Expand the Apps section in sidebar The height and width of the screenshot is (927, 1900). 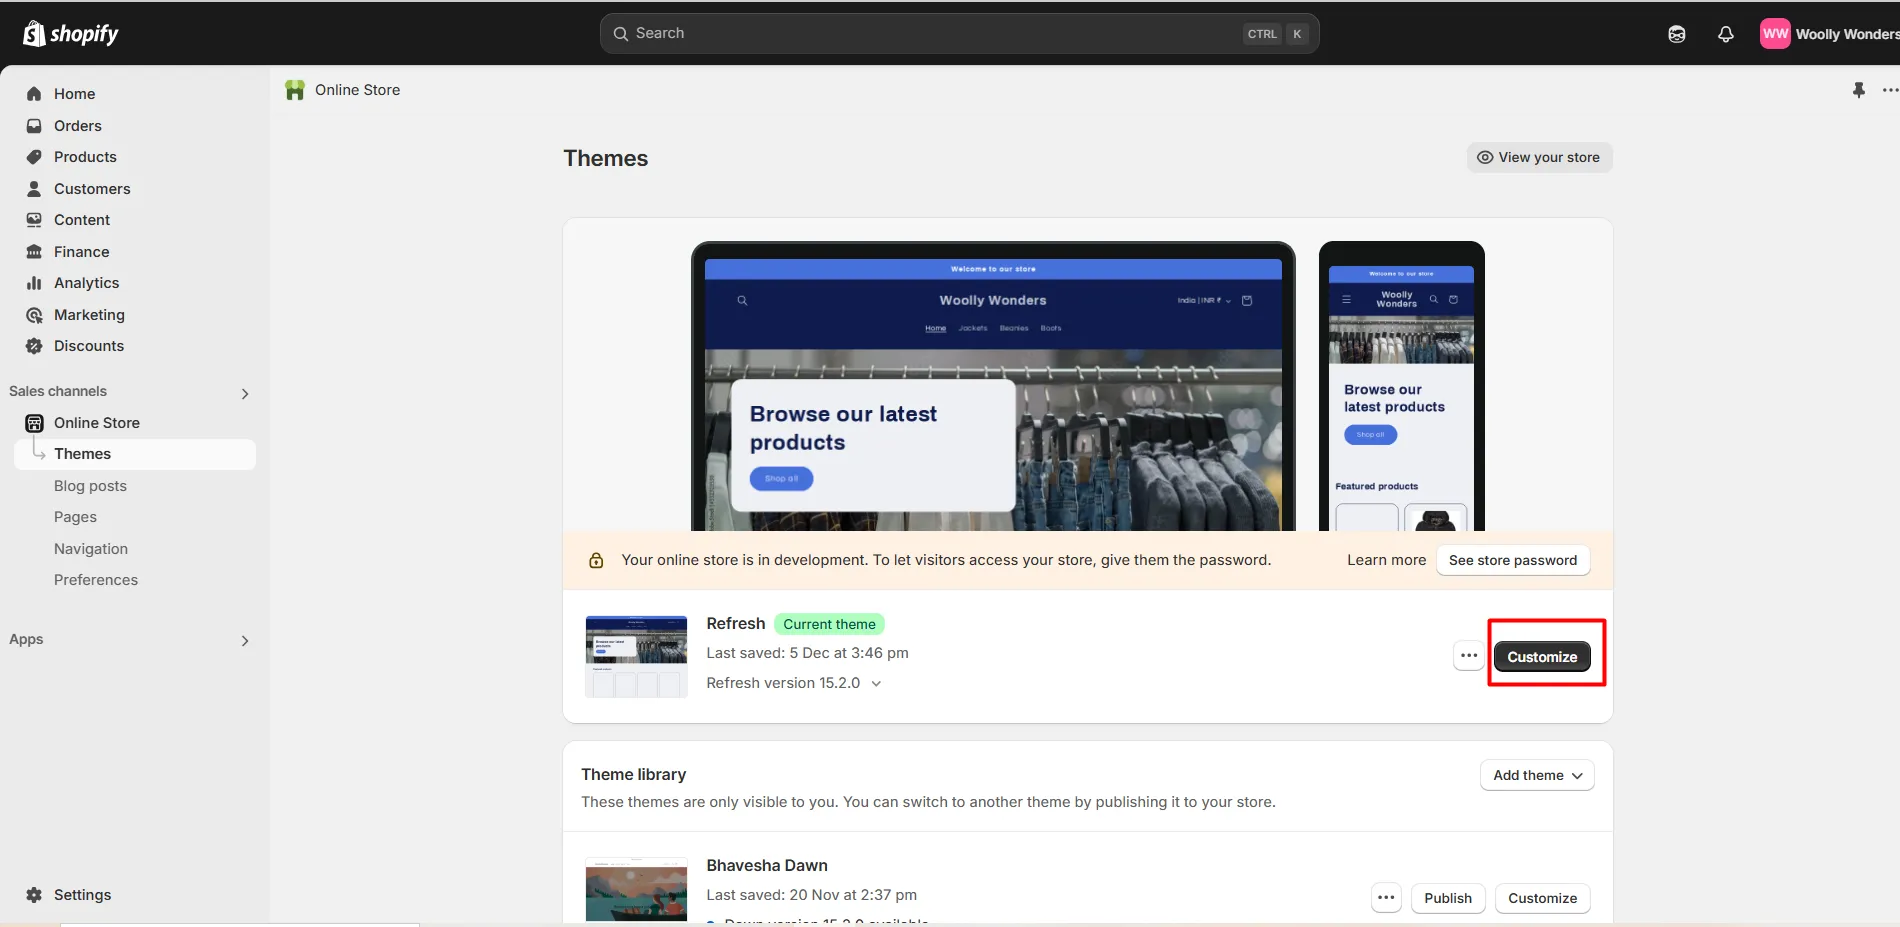click(245, 641)
